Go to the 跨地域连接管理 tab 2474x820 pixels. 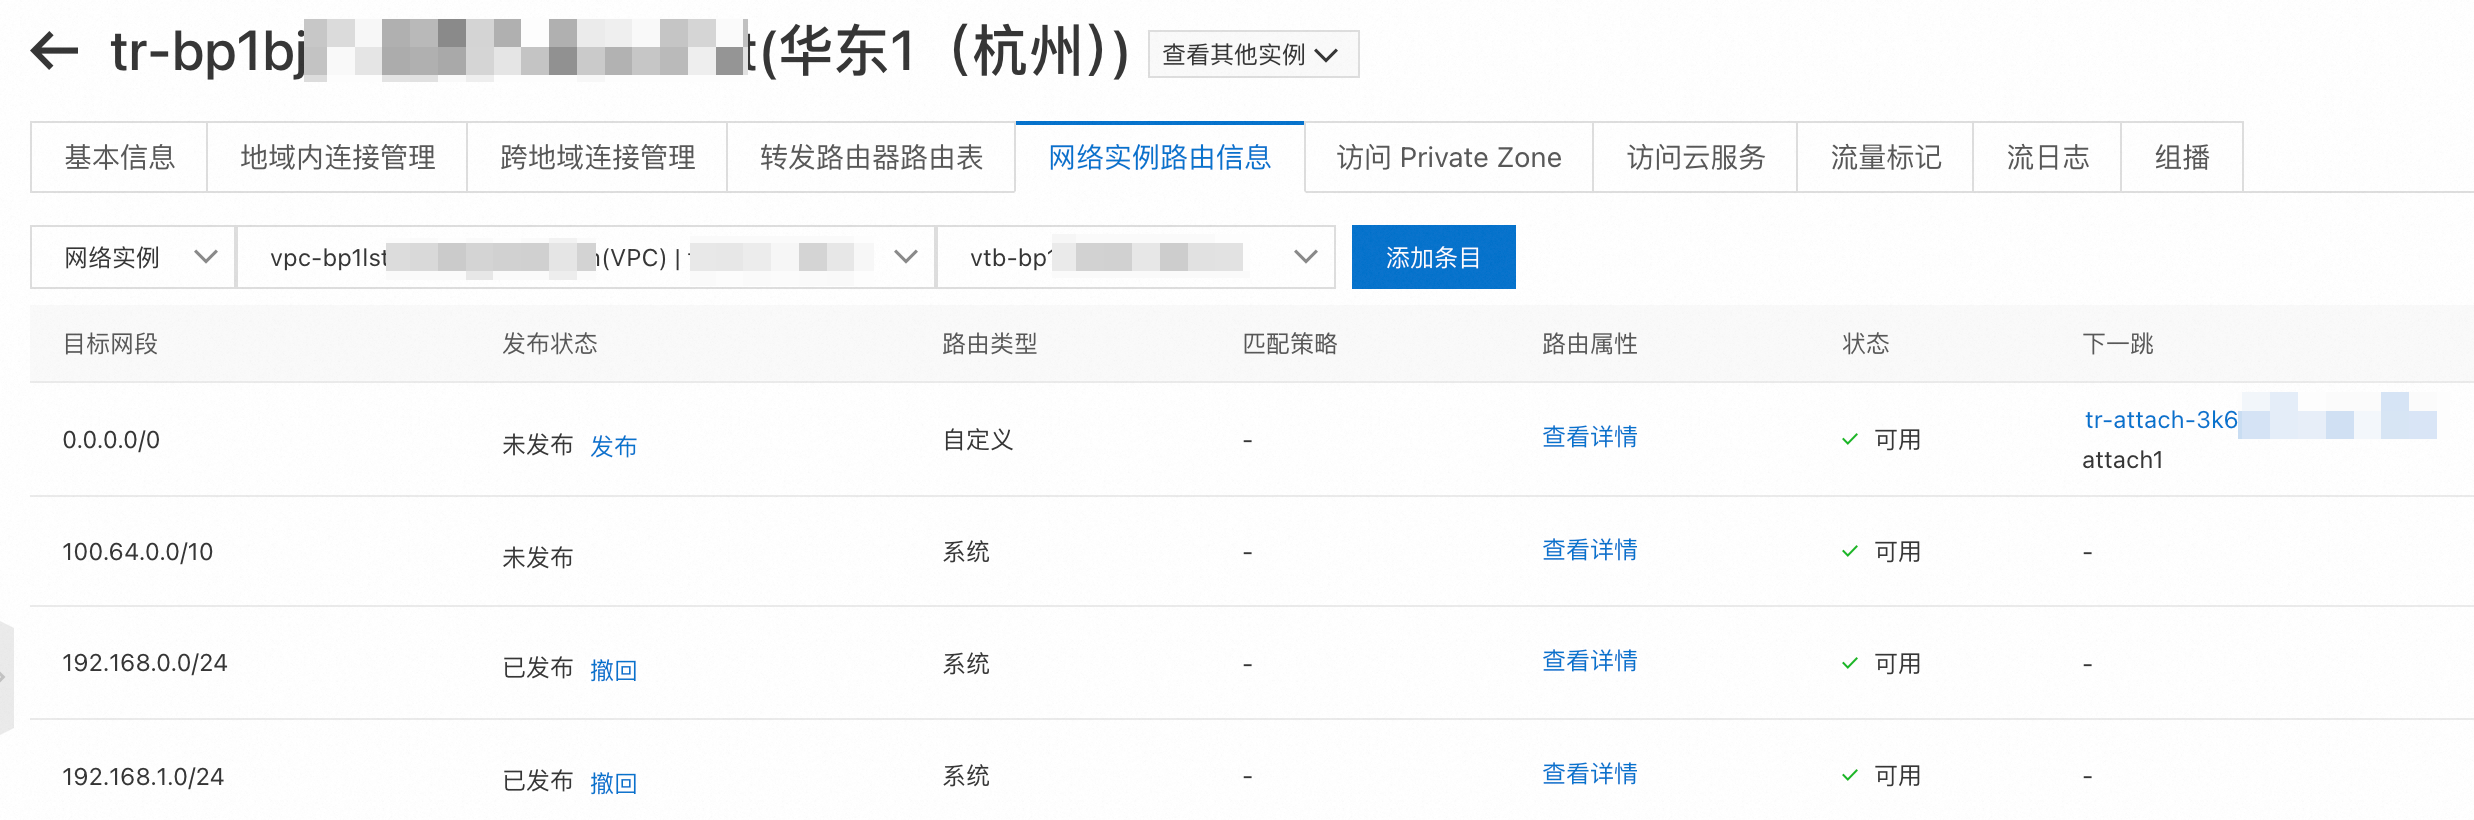click(597, 158)
